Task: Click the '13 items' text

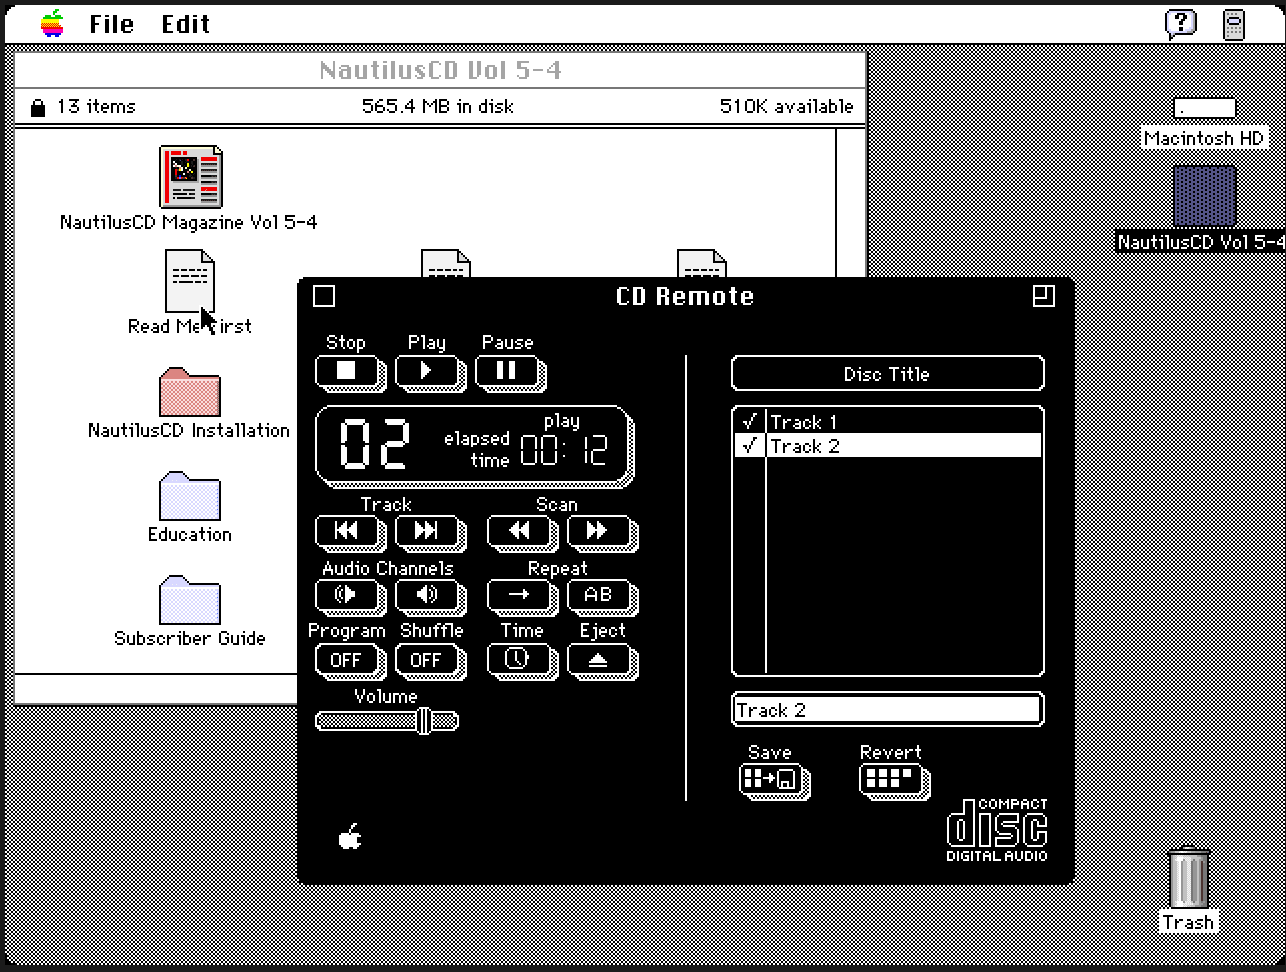Action: 96,106
